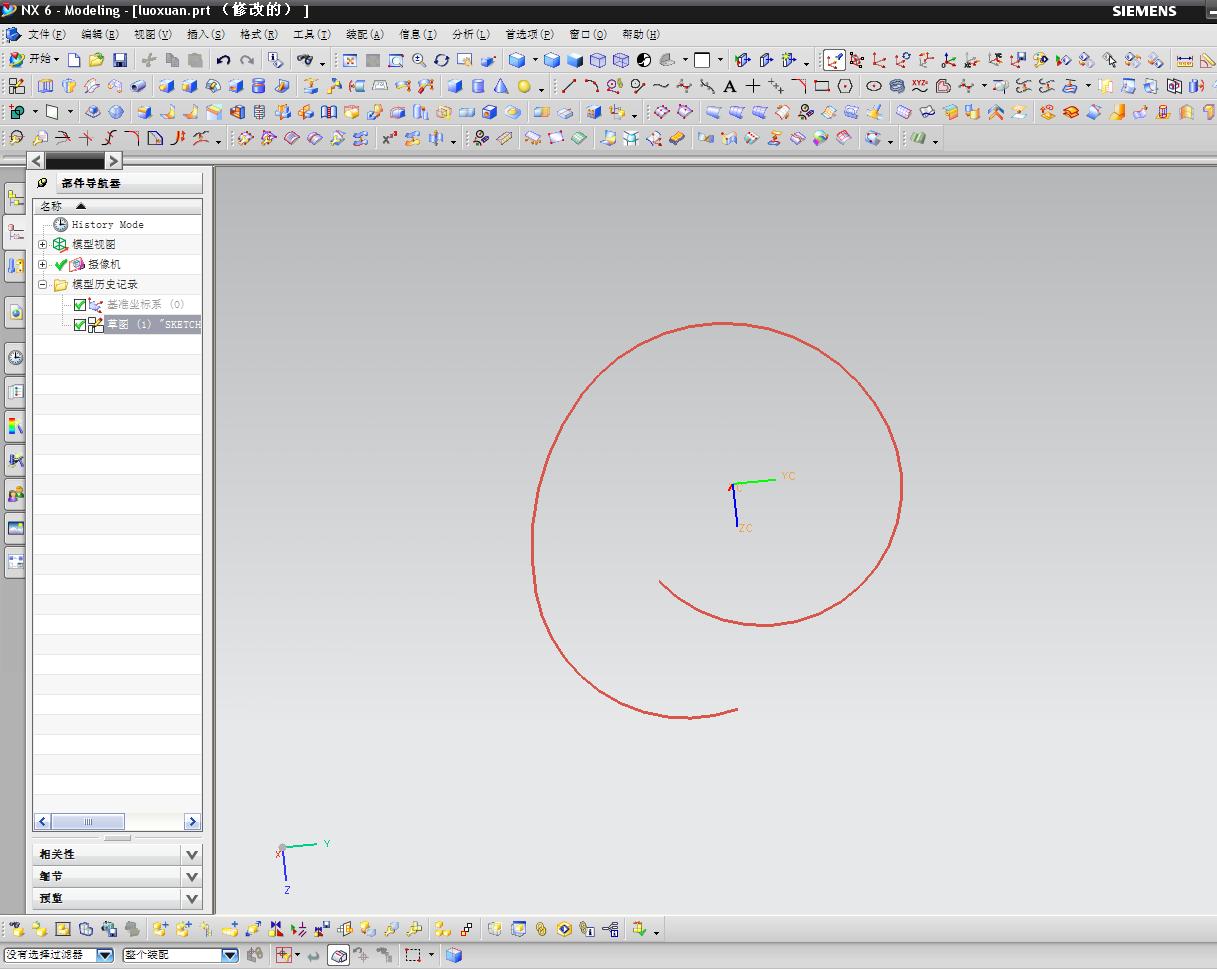
Task: Select the Helix curve tool
Action: [897, 86]
